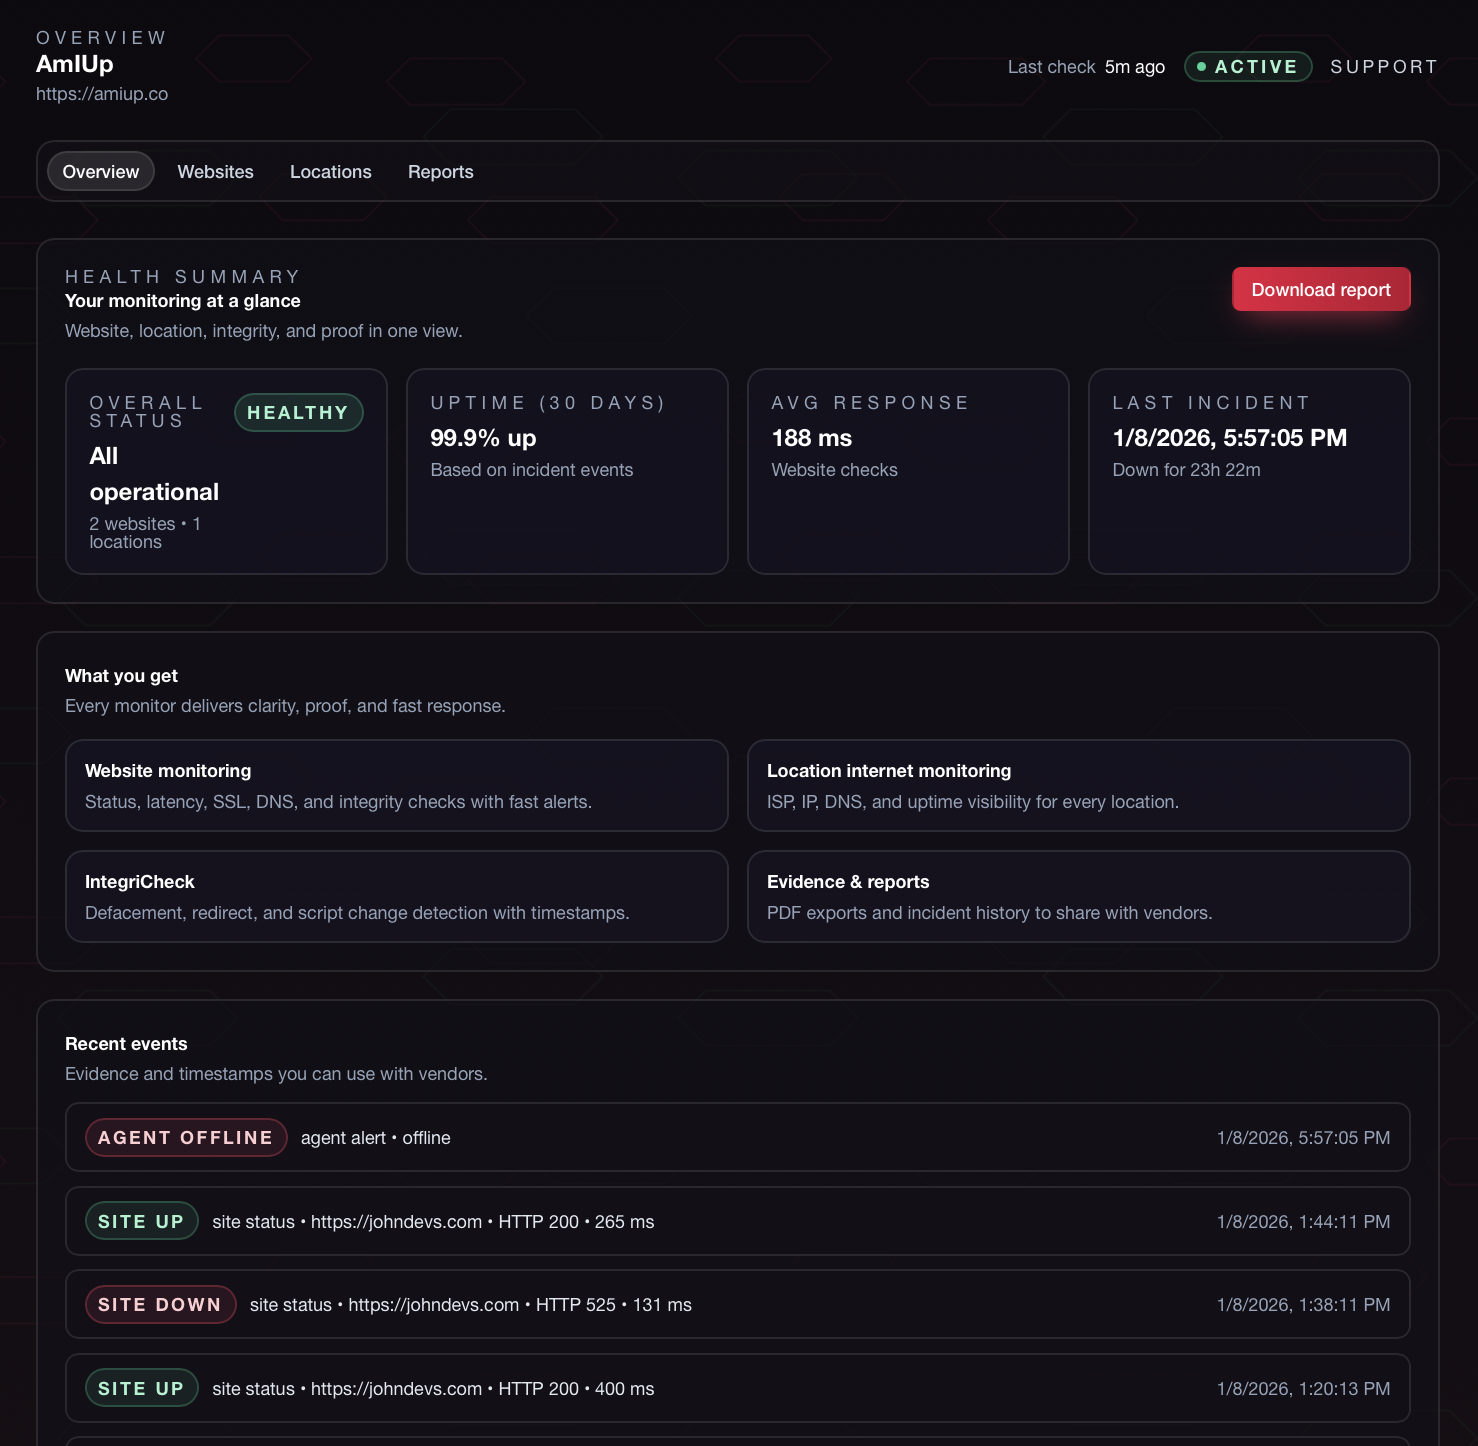Switch to the Websites tab
Viewport: 1478px width, 1446px height.
tap(215, 171)
